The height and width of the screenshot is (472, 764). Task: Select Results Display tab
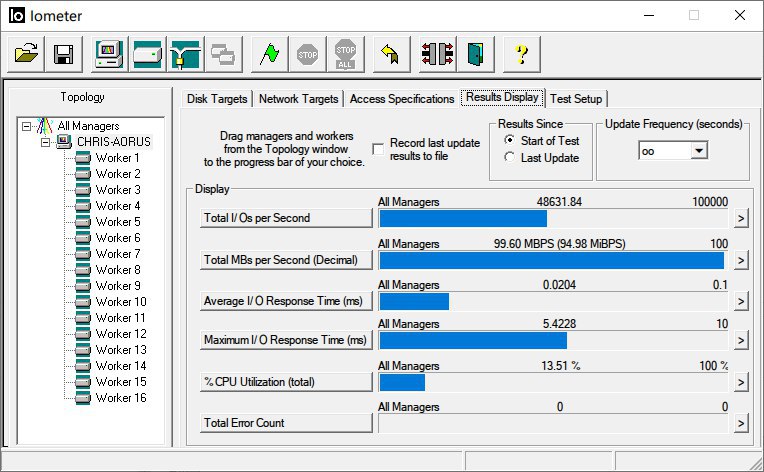click(502, 97)
